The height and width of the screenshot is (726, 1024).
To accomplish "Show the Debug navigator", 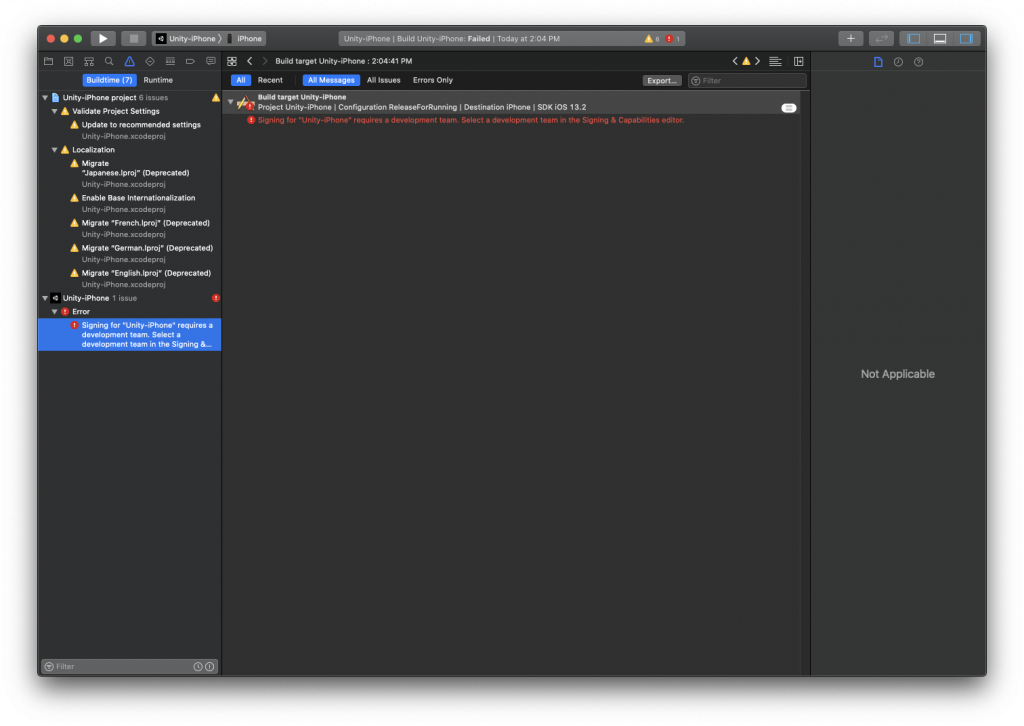I will click(x=170, y=61).
